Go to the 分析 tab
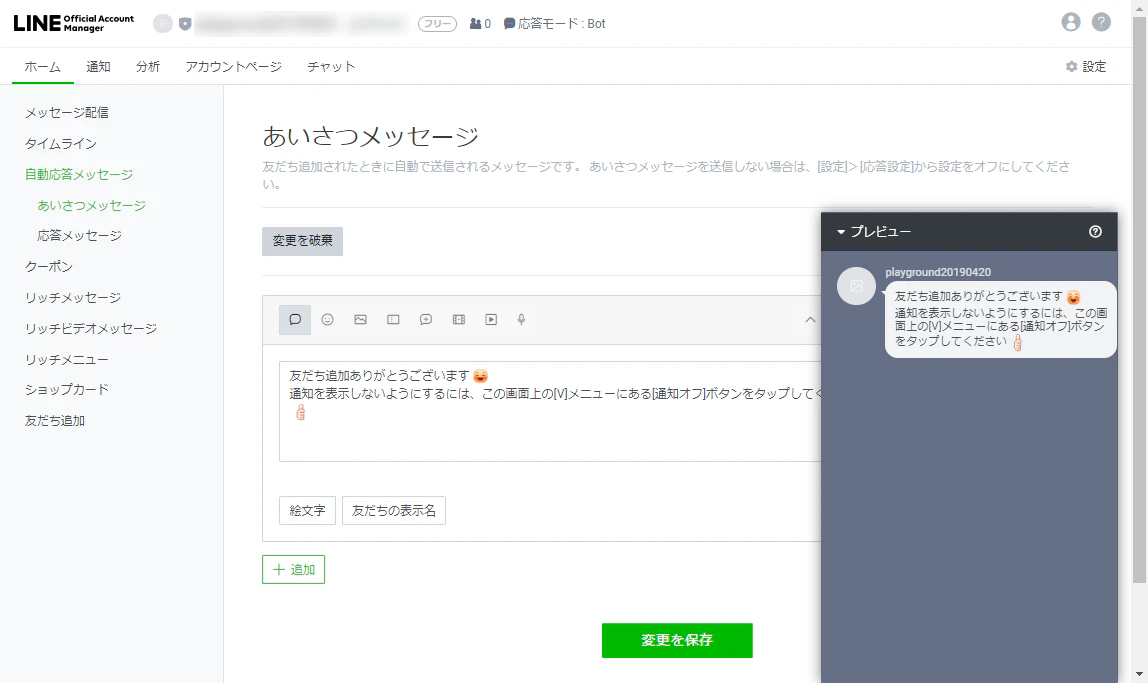This screenshot has height=683, width=1148. 148,67
